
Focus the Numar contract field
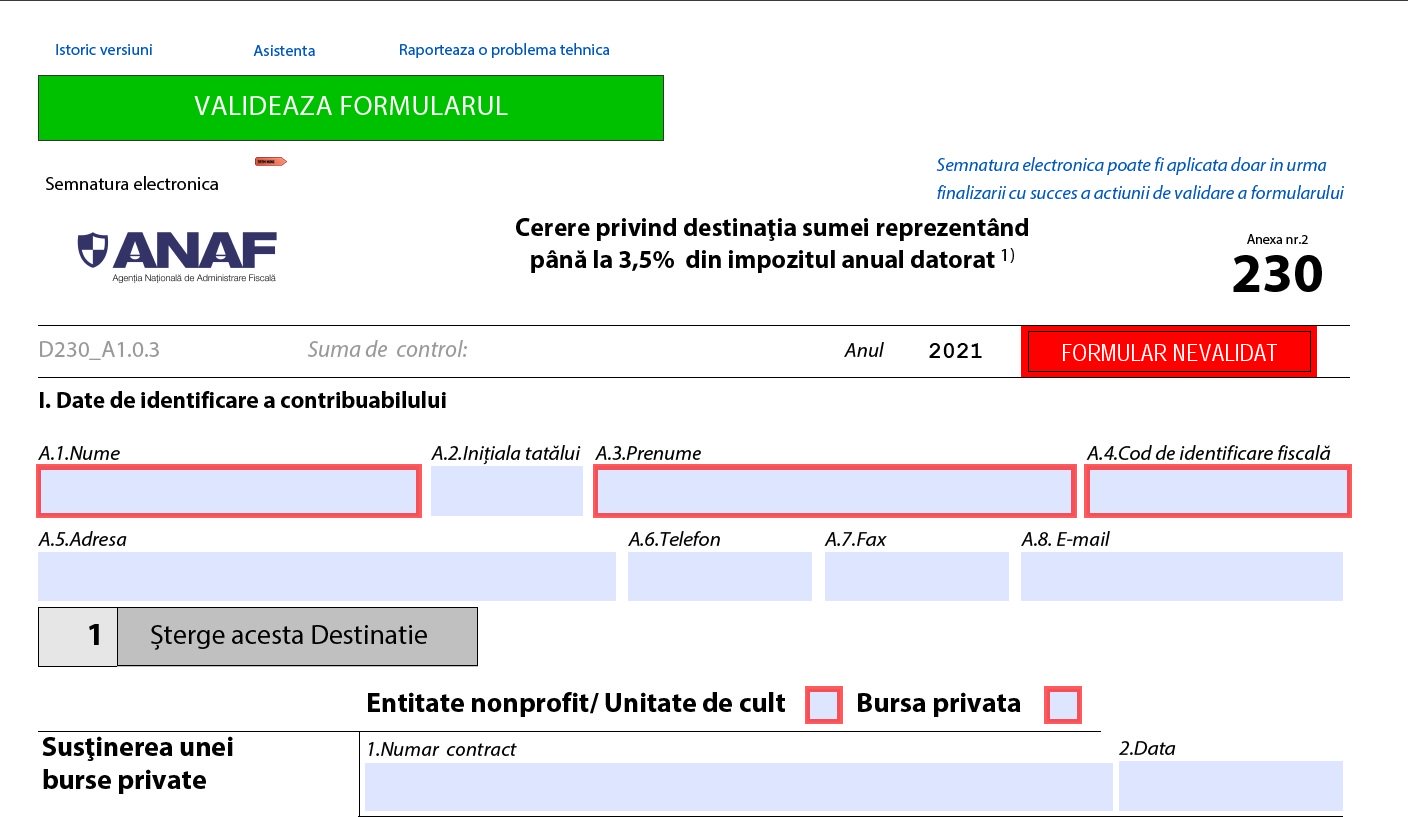point(738,786)
